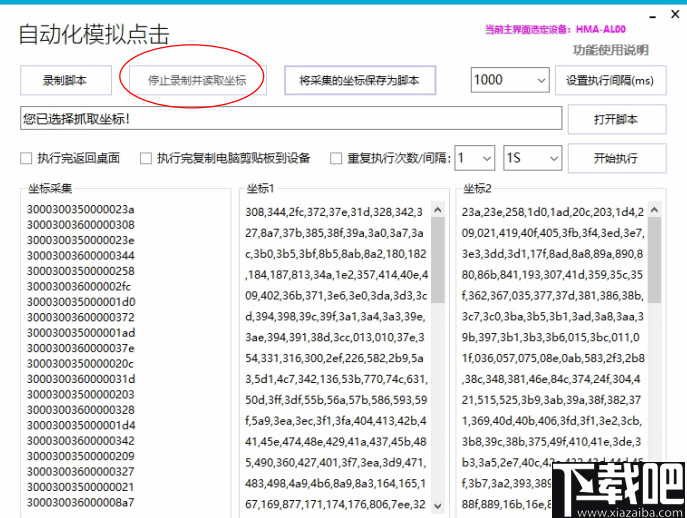Image resolution: width=687 pixels, height=518 pixels.
Task: Select row 300030036000037e
Action: pos(81,348)
